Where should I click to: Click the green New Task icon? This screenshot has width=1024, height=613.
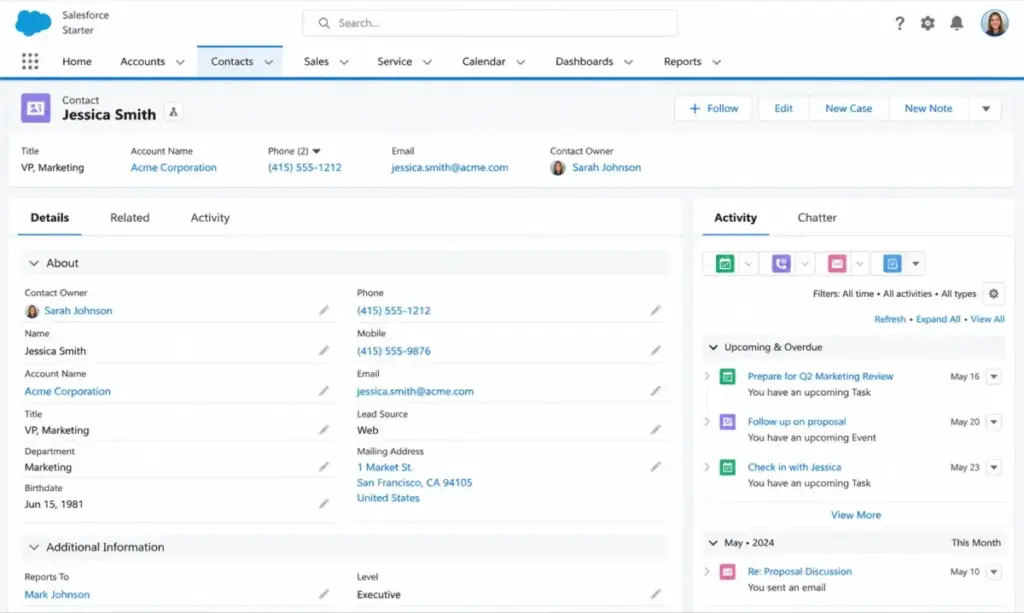tap(725, 264)
